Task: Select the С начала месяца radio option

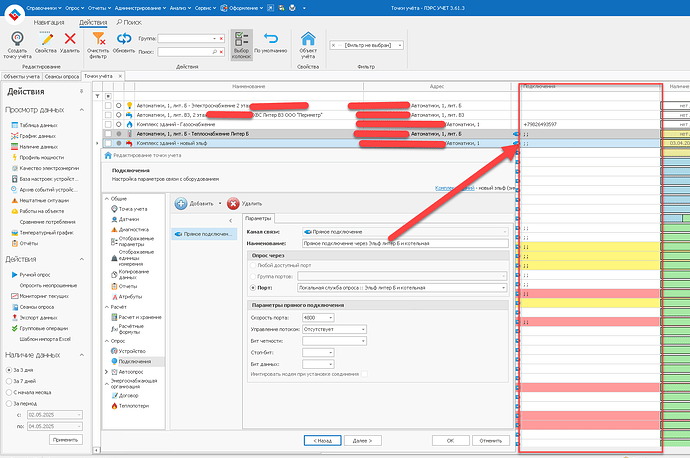Action: click(x=9, y=392)
